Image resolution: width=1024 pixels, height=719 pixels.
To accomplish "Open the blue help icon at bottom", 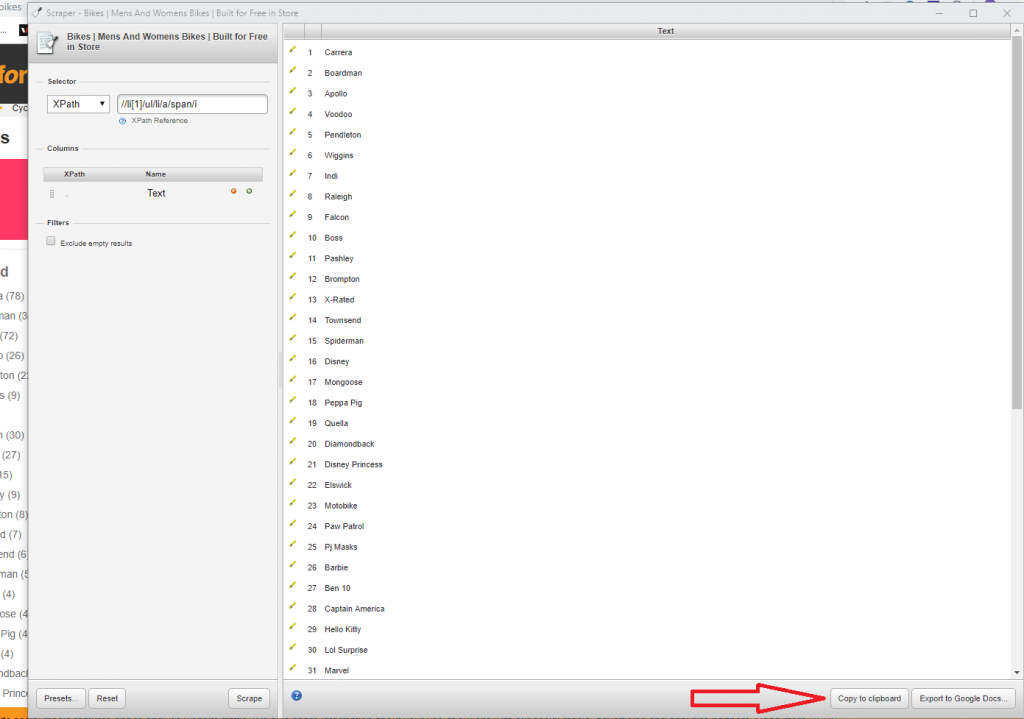I will [x=296, y=695].
